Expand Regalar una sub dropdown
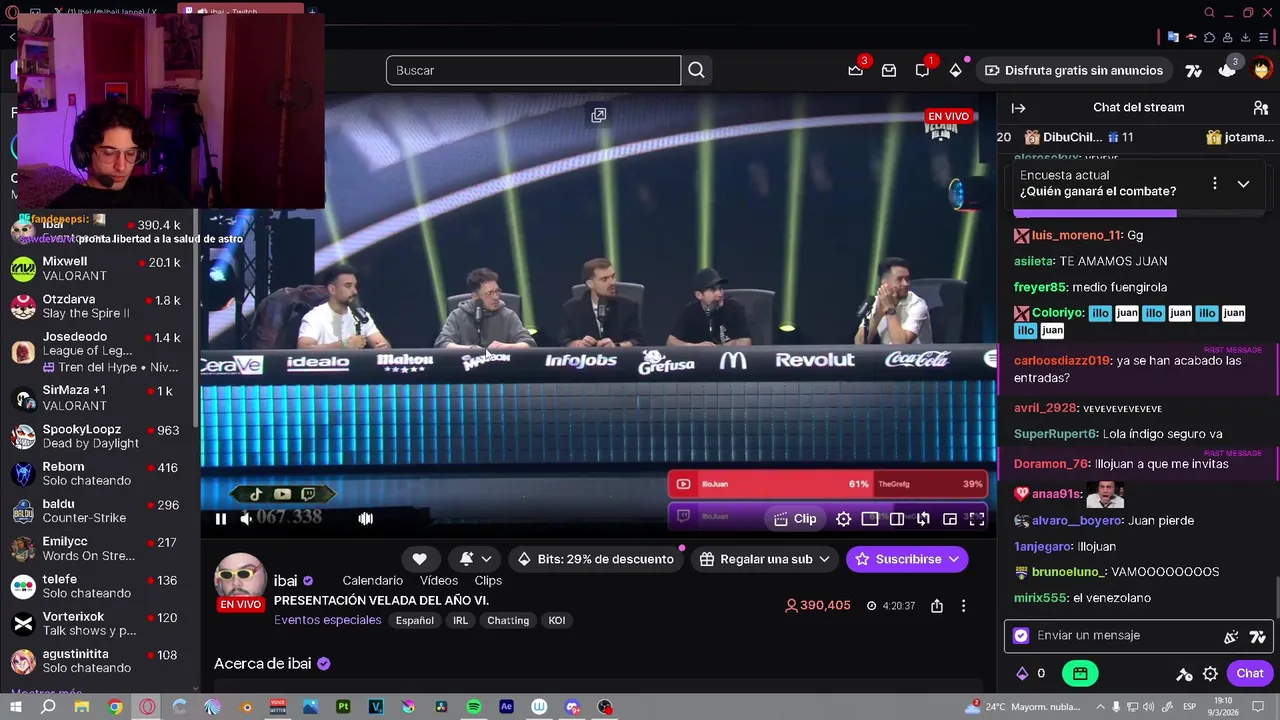This screenshot has height=720, width=1280. pyautogui.click(x=825, y=559)
